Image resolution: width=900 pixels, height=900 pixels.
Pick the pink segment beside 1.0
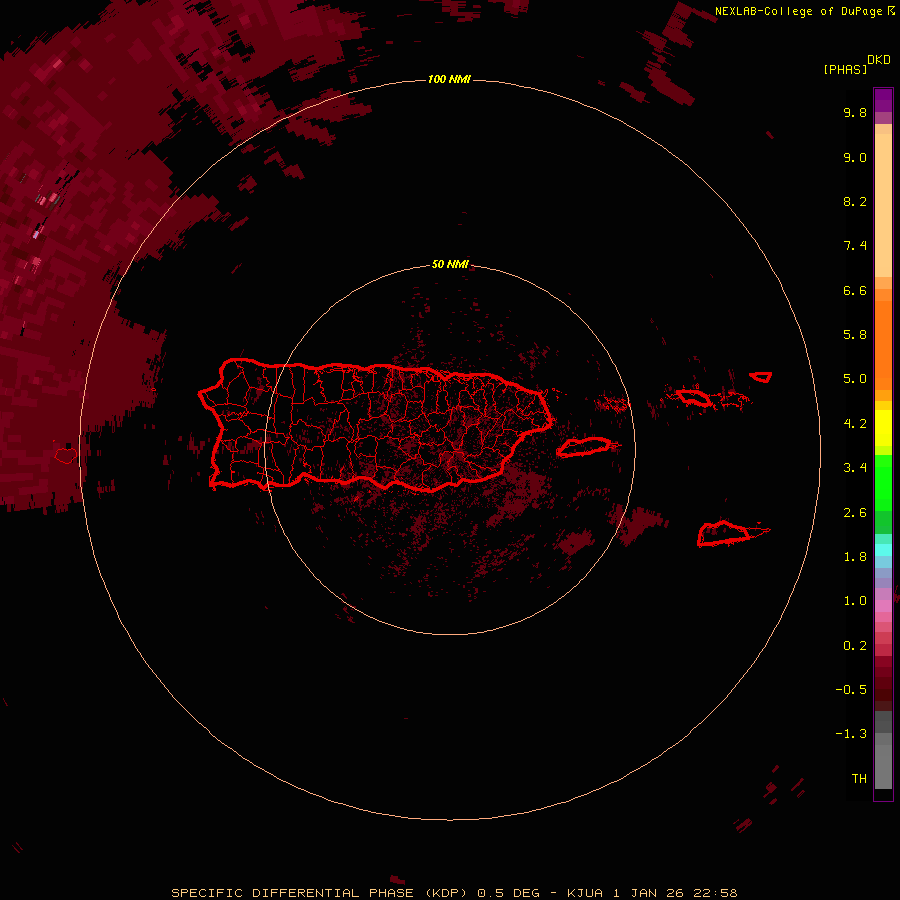point(883,606)
